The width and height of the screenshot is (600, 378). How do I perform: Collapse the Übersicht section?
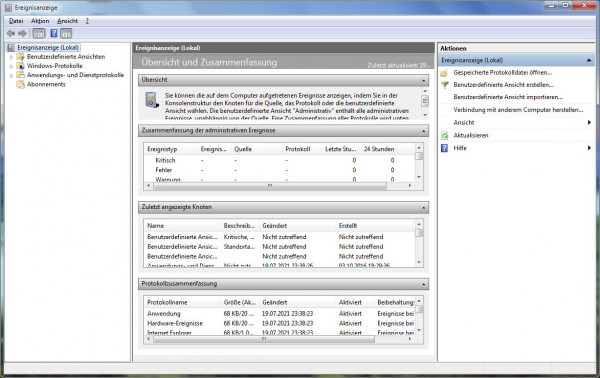tap(424, 80)
